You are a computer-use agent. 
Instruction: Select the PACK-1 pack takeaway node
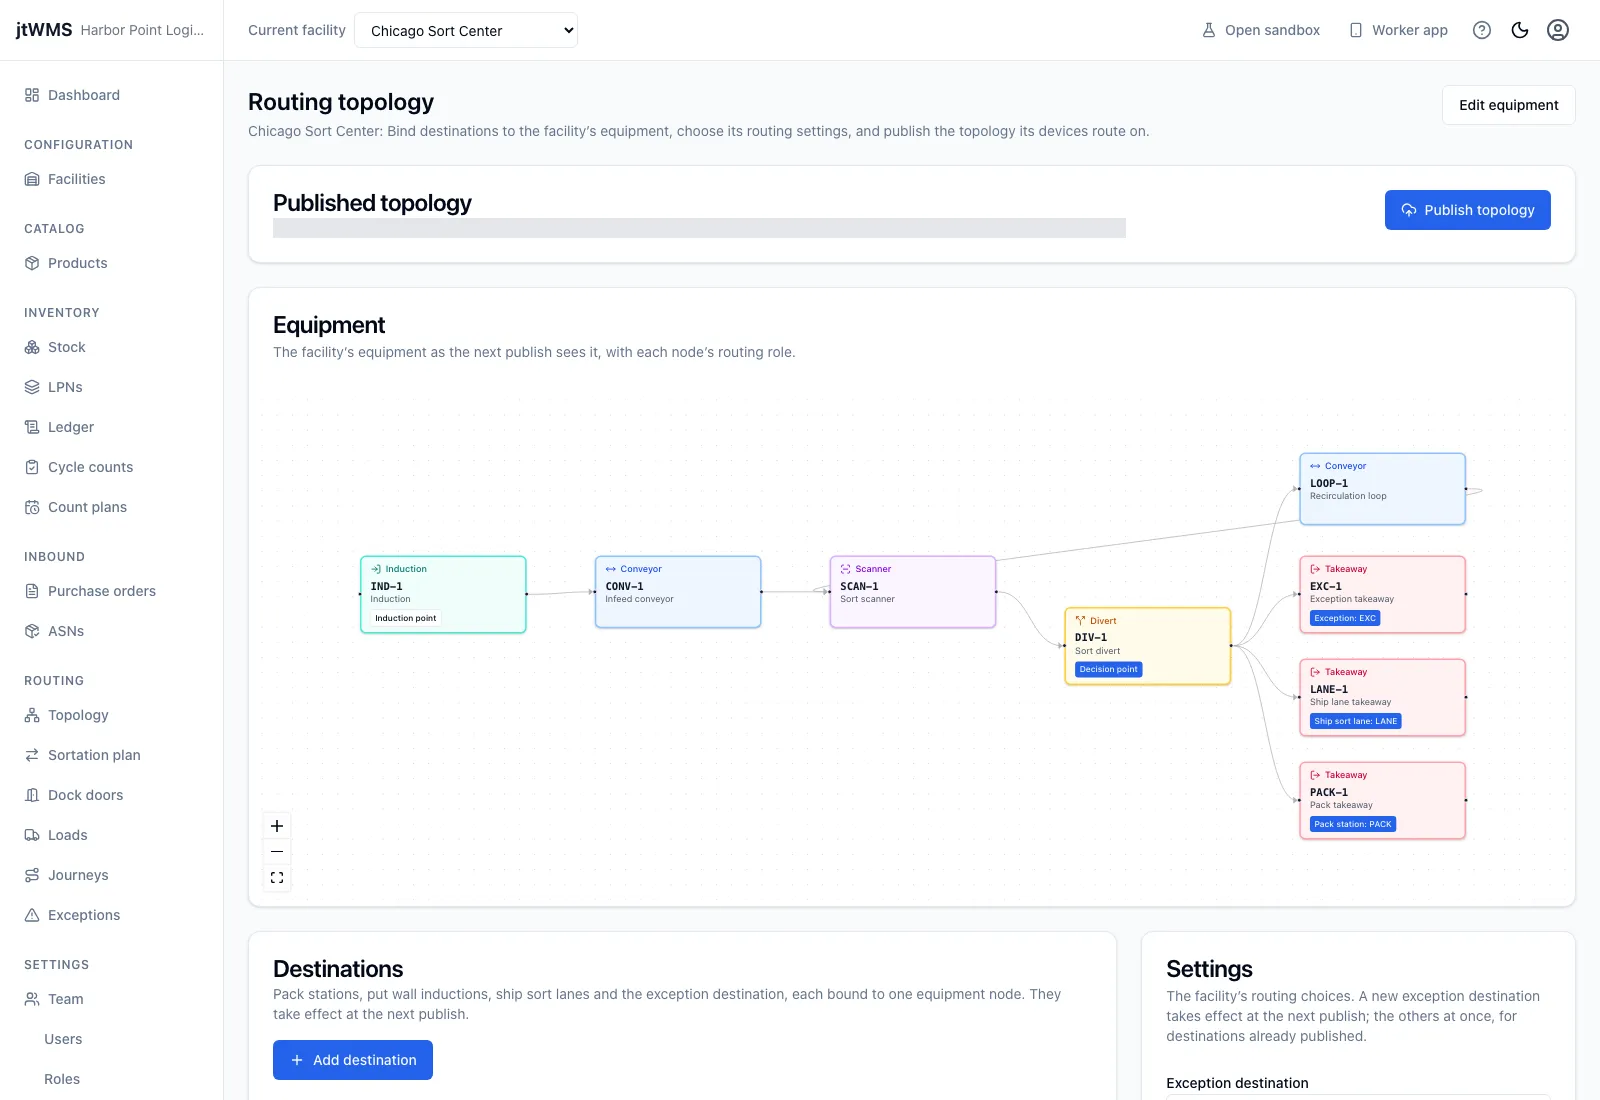(1383, 800)
